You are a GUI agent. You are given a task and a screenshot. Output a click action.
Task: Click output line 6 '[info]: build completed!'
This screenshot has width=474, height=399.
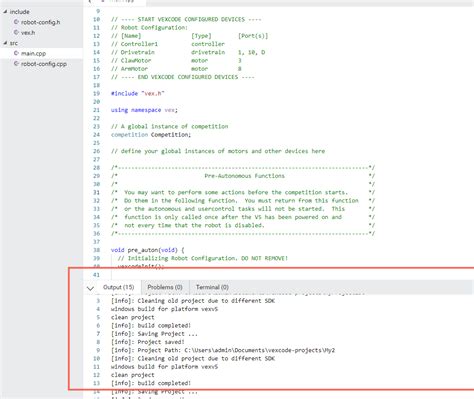point(151,326)
